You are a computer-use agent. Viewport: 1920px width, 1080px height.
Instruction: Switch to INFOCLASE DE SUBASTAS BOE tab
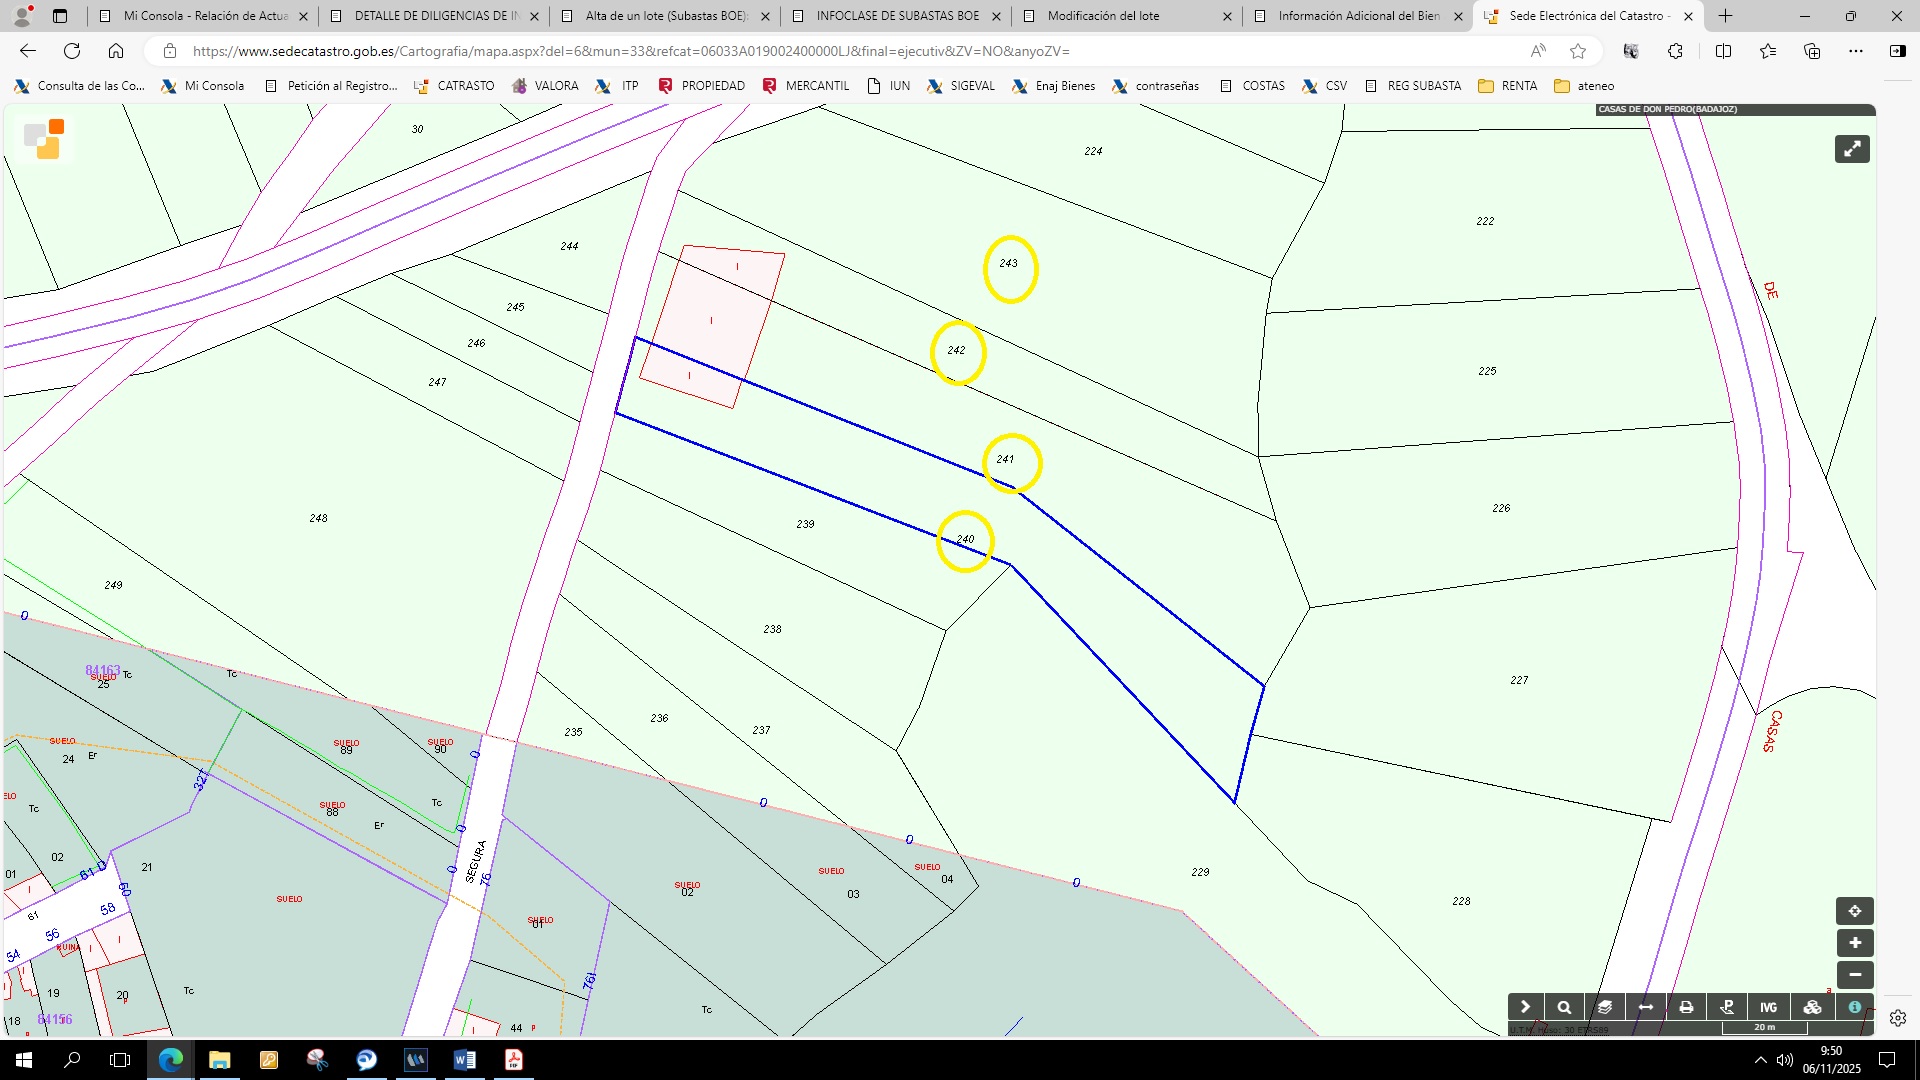point(897,16)
